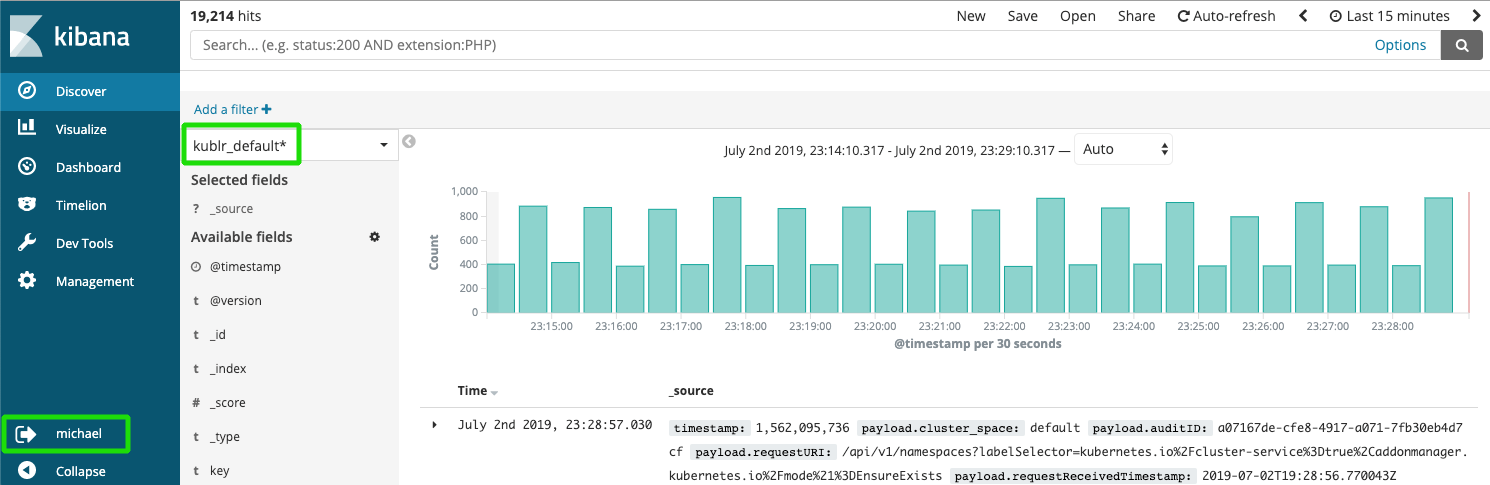Image resolution: width=1490 pixels, height=485 pixels.
Task: Open the Dashboard gauge icon
Action: click(x=28, y=167)
